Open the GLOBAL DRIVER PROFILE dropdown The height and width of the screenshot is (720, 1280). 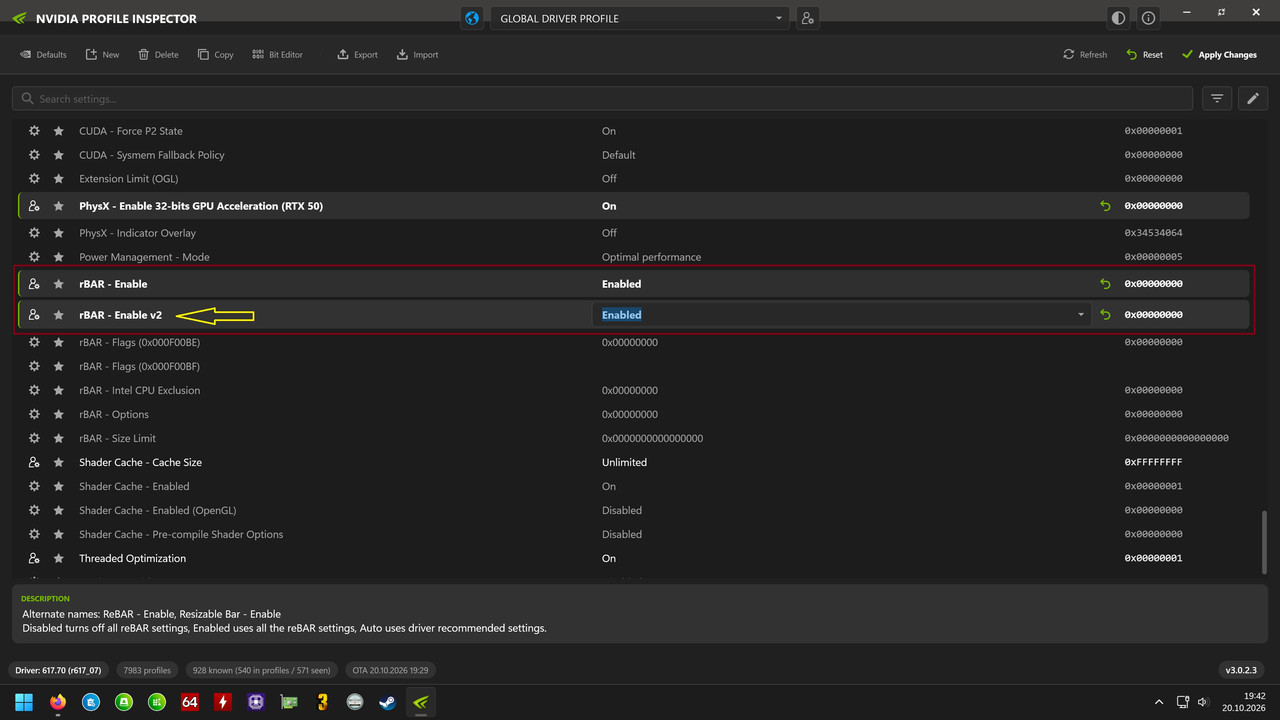639,18
